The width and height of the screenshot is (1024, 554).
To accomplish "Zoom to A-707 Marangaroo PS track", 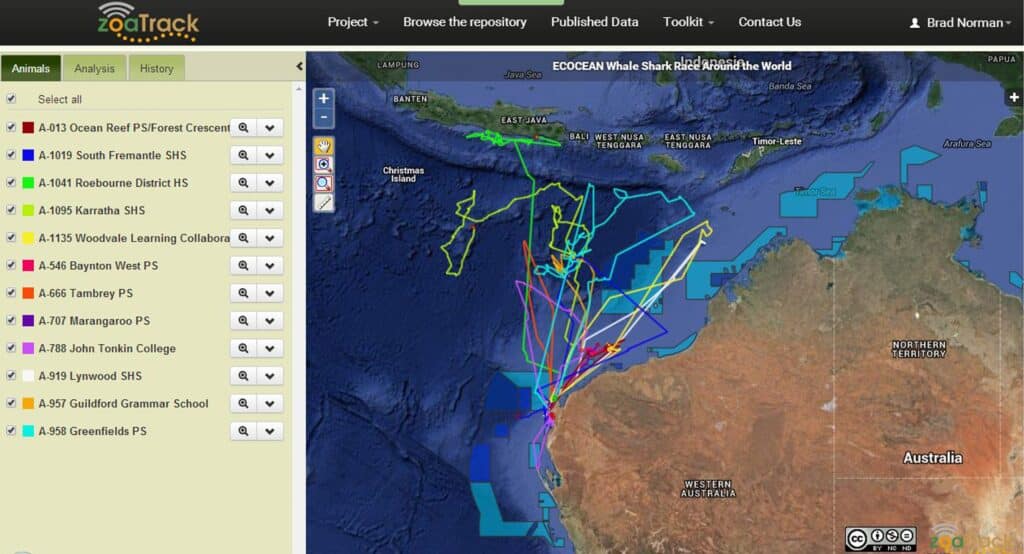I will (243, 321).
